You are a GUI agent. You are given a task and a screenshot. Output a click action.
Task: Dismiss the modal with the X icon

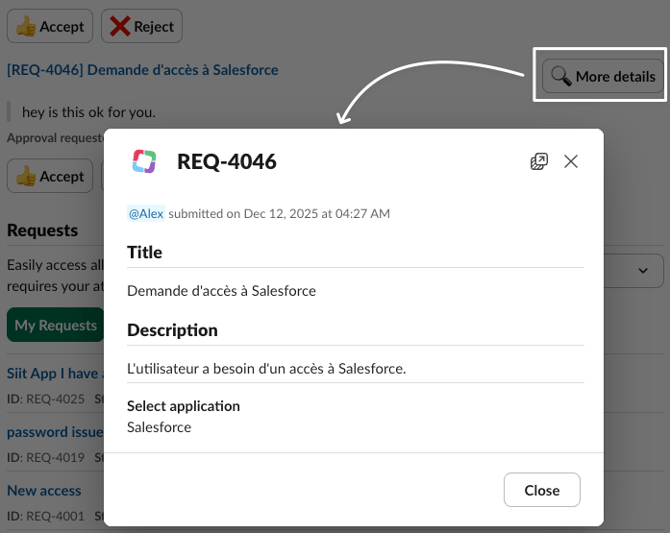coord(571,161)
